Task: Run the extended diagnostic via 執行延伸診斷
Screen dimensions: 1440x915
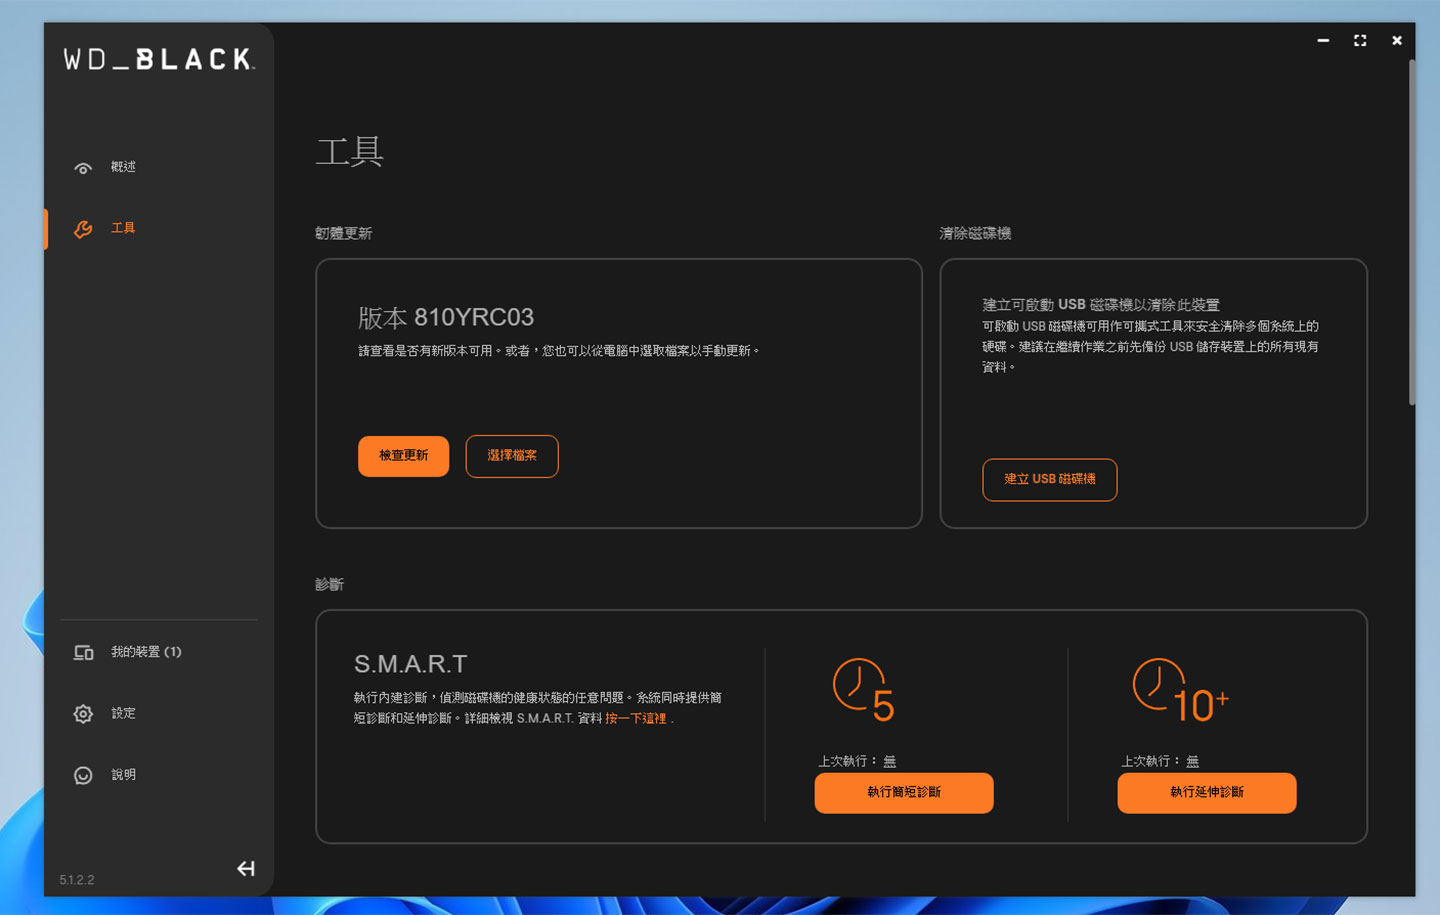Action: pos(1206,792)
